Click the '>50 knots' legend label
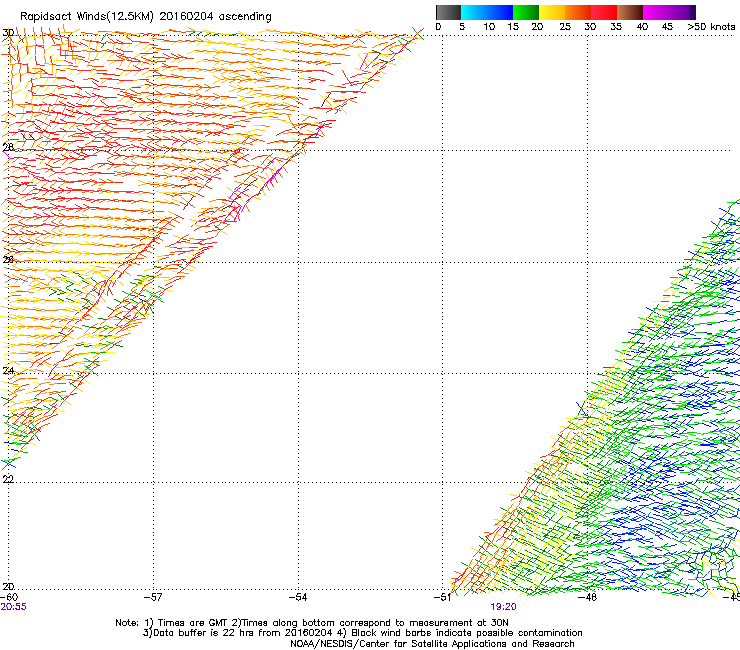 711,27
